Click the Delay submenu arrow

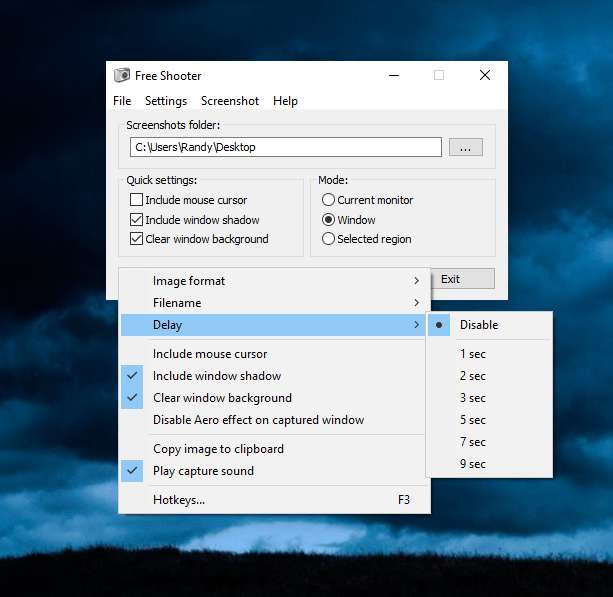tap(416, 325)
